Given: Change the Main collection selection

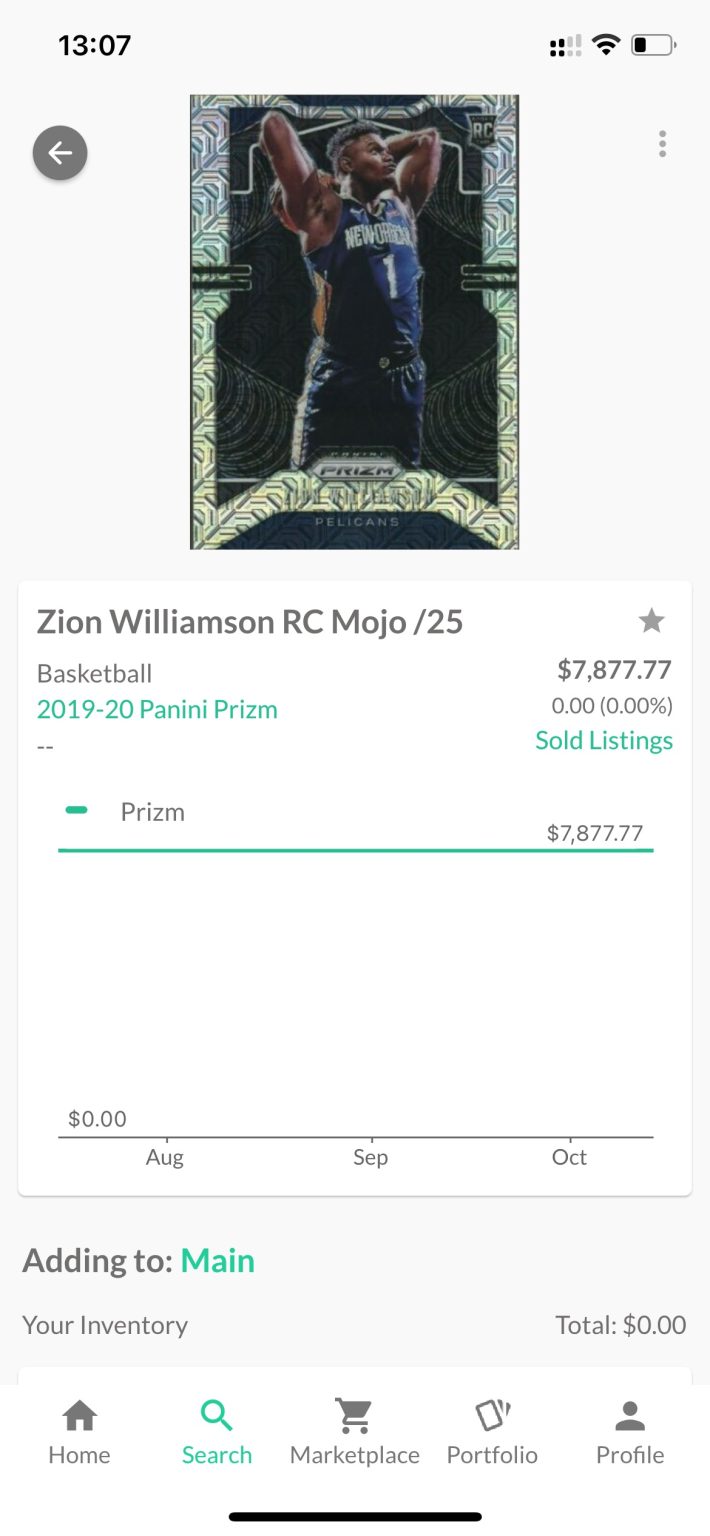Looking at the screenshot, I should pyautogui.click(x=218, y=1261).
